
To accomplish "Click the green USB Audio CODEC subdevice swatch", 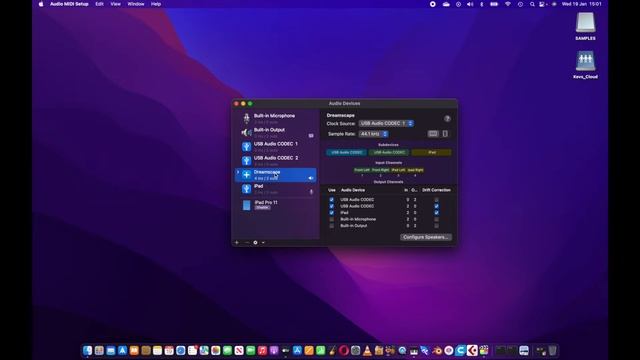I will [x=389, y=152].
